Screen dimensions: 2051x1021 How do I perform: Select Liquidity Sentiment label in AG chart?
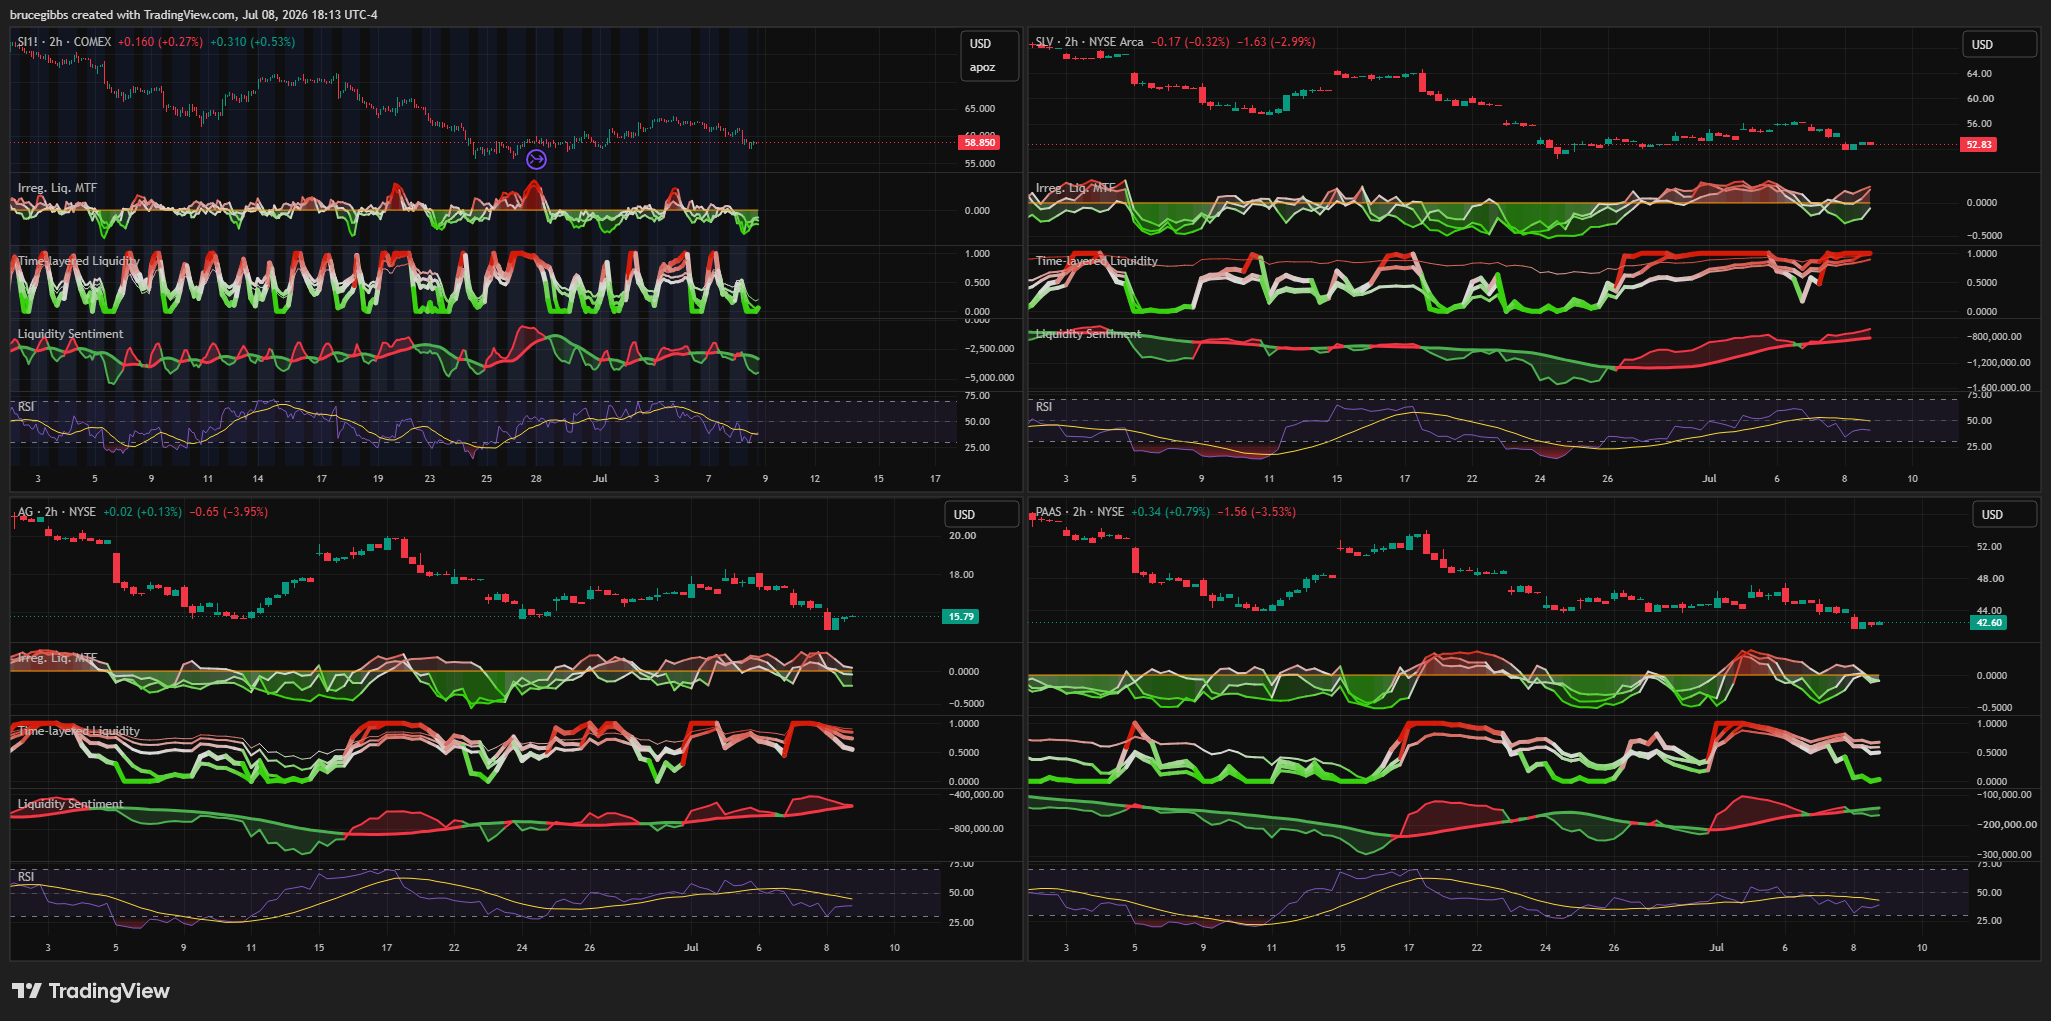(x=70, y=804)
